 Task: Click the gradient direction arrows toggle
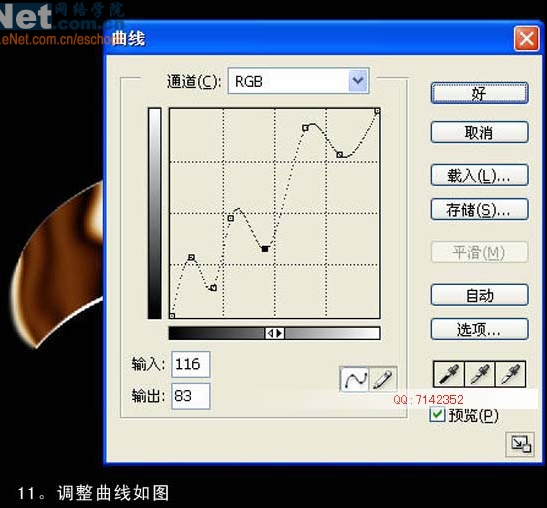pyautogui.click(x=275, y=333)
